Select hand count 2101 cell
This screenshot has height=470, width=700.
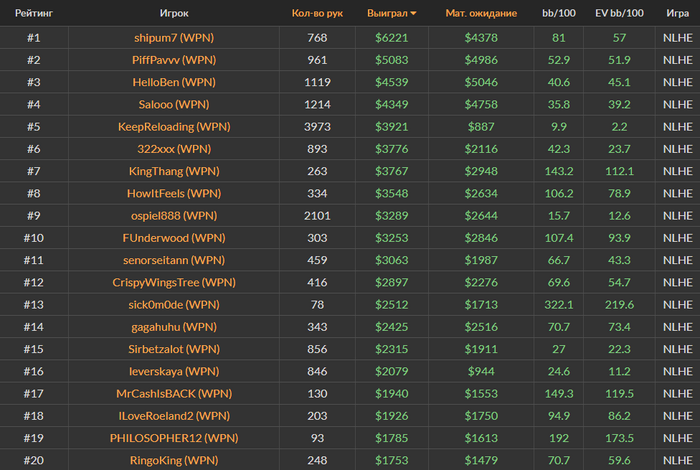tap(317, 216)
